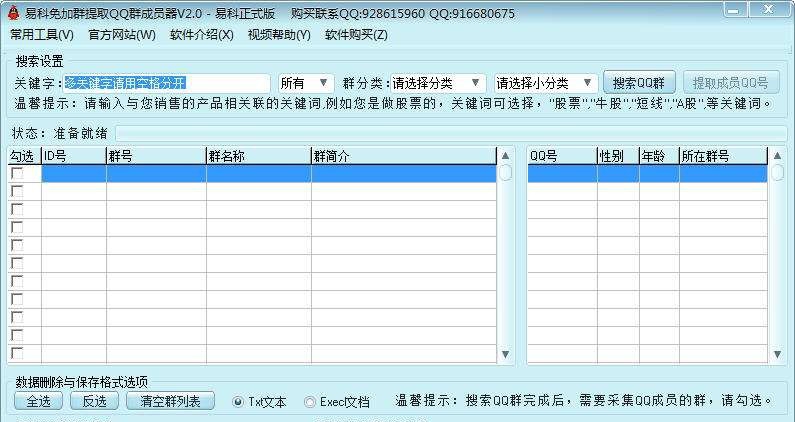Expand the 请选择小分类 subcategory dropdown
The width and height of the screenshot is (795, 422).
(546, 83)
